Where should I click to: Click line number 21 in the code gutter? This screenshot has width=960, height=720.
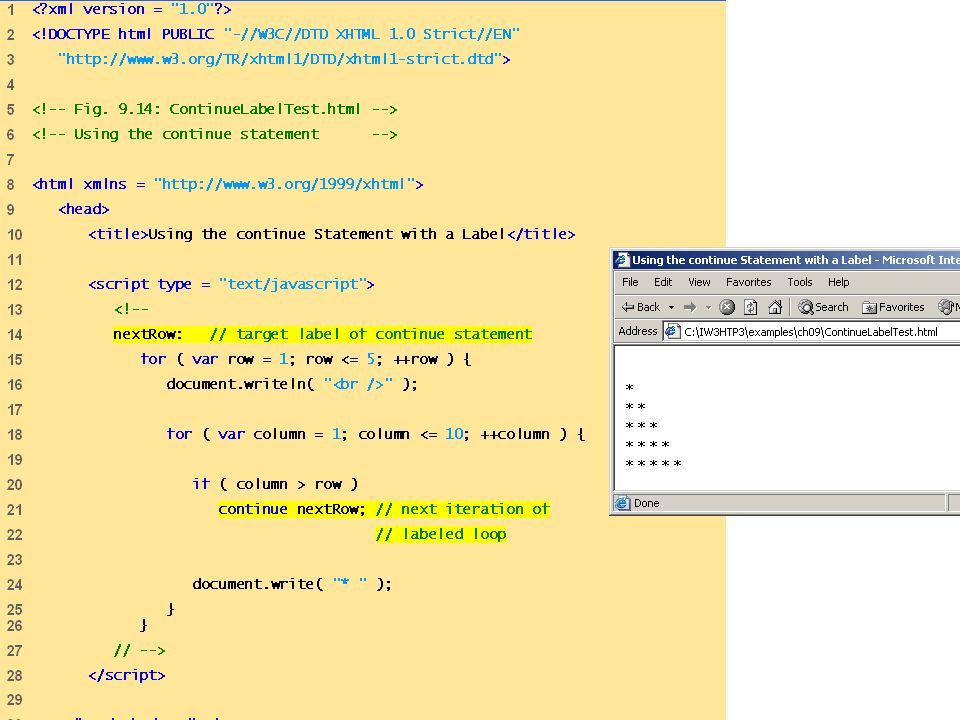[x=15, y=510]
